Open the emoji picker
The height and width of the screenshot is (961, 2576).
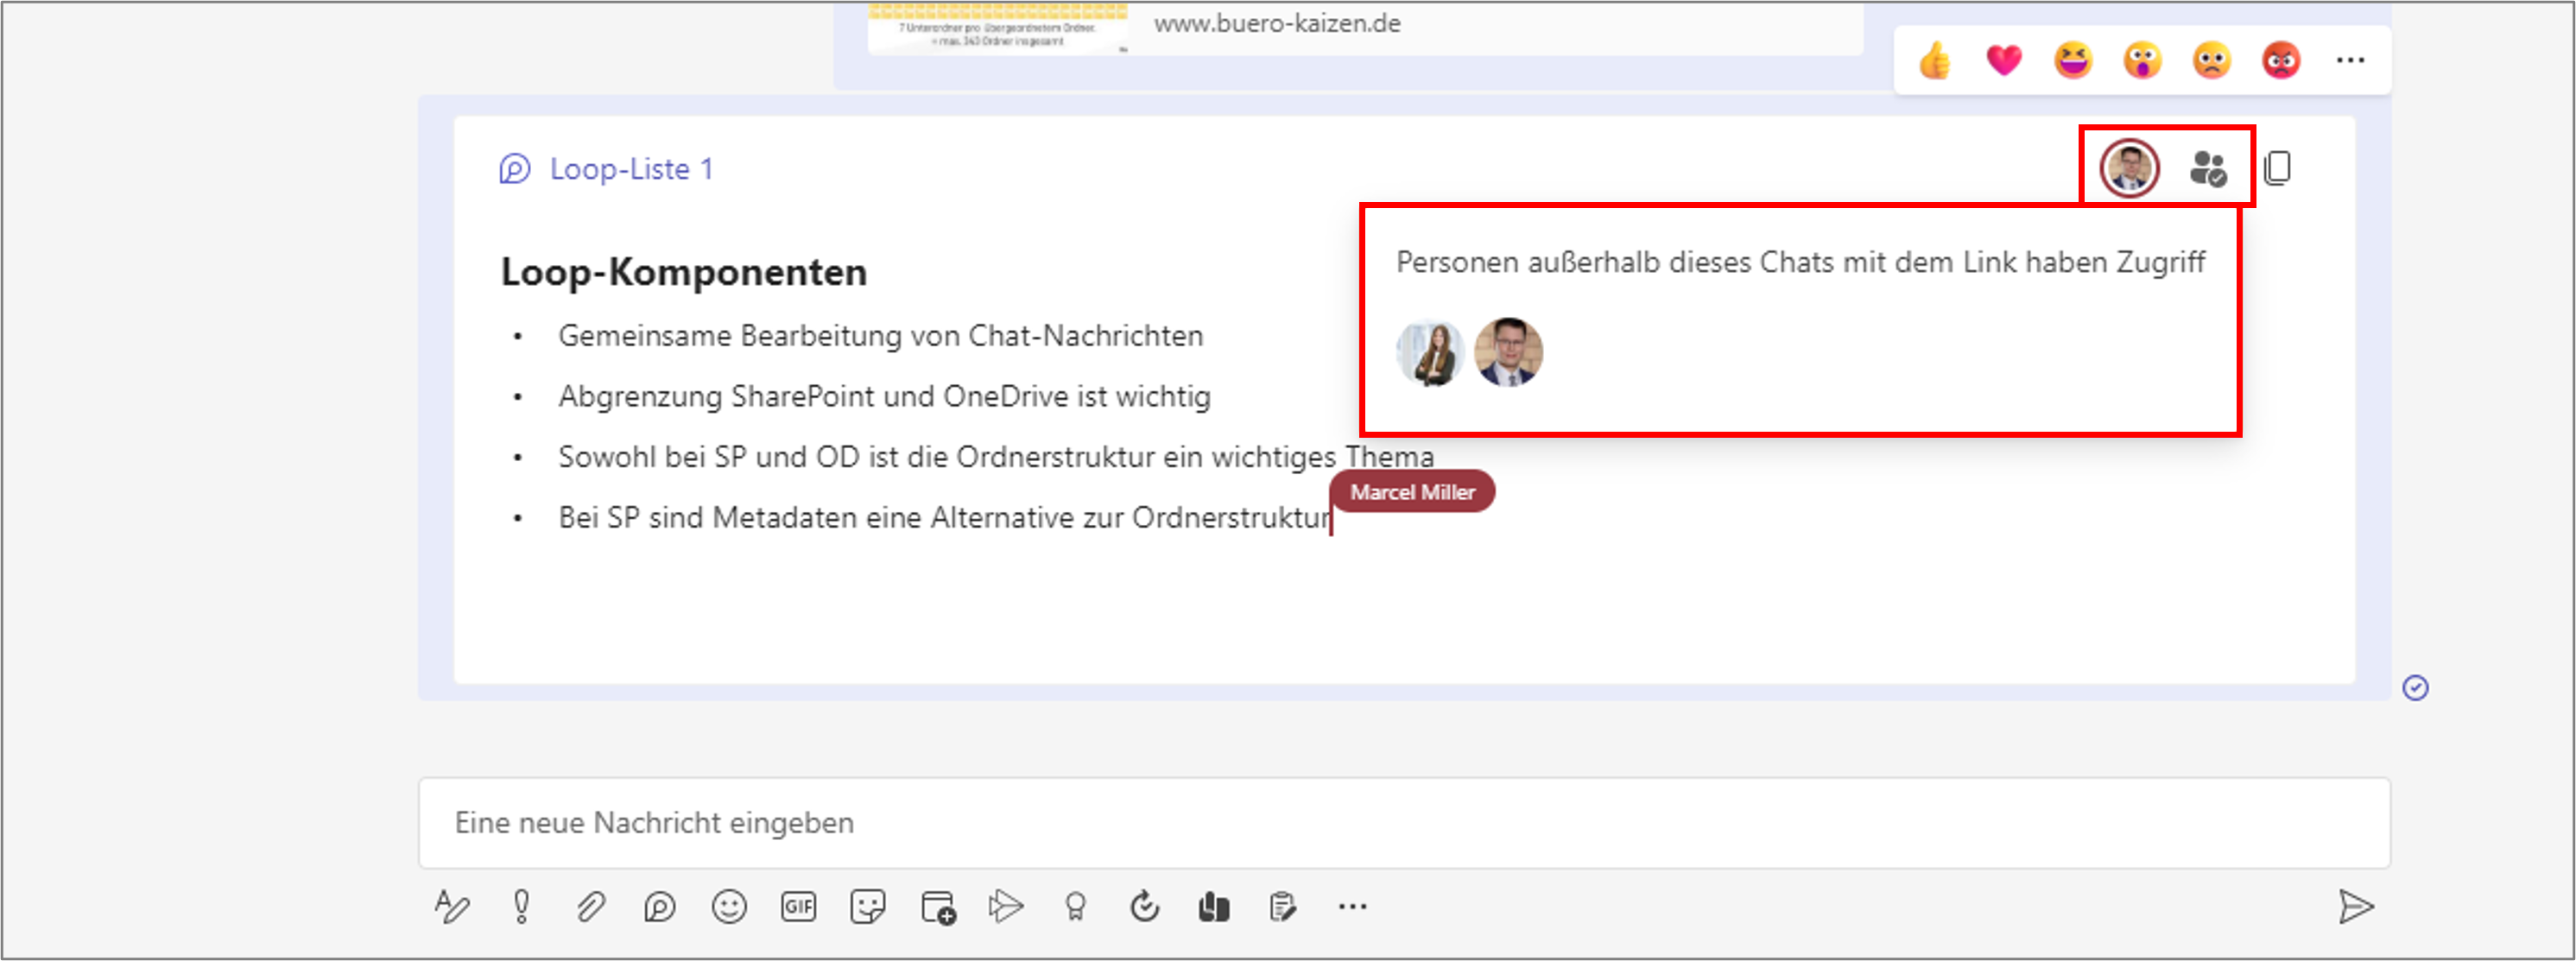[x=729, y=907]
